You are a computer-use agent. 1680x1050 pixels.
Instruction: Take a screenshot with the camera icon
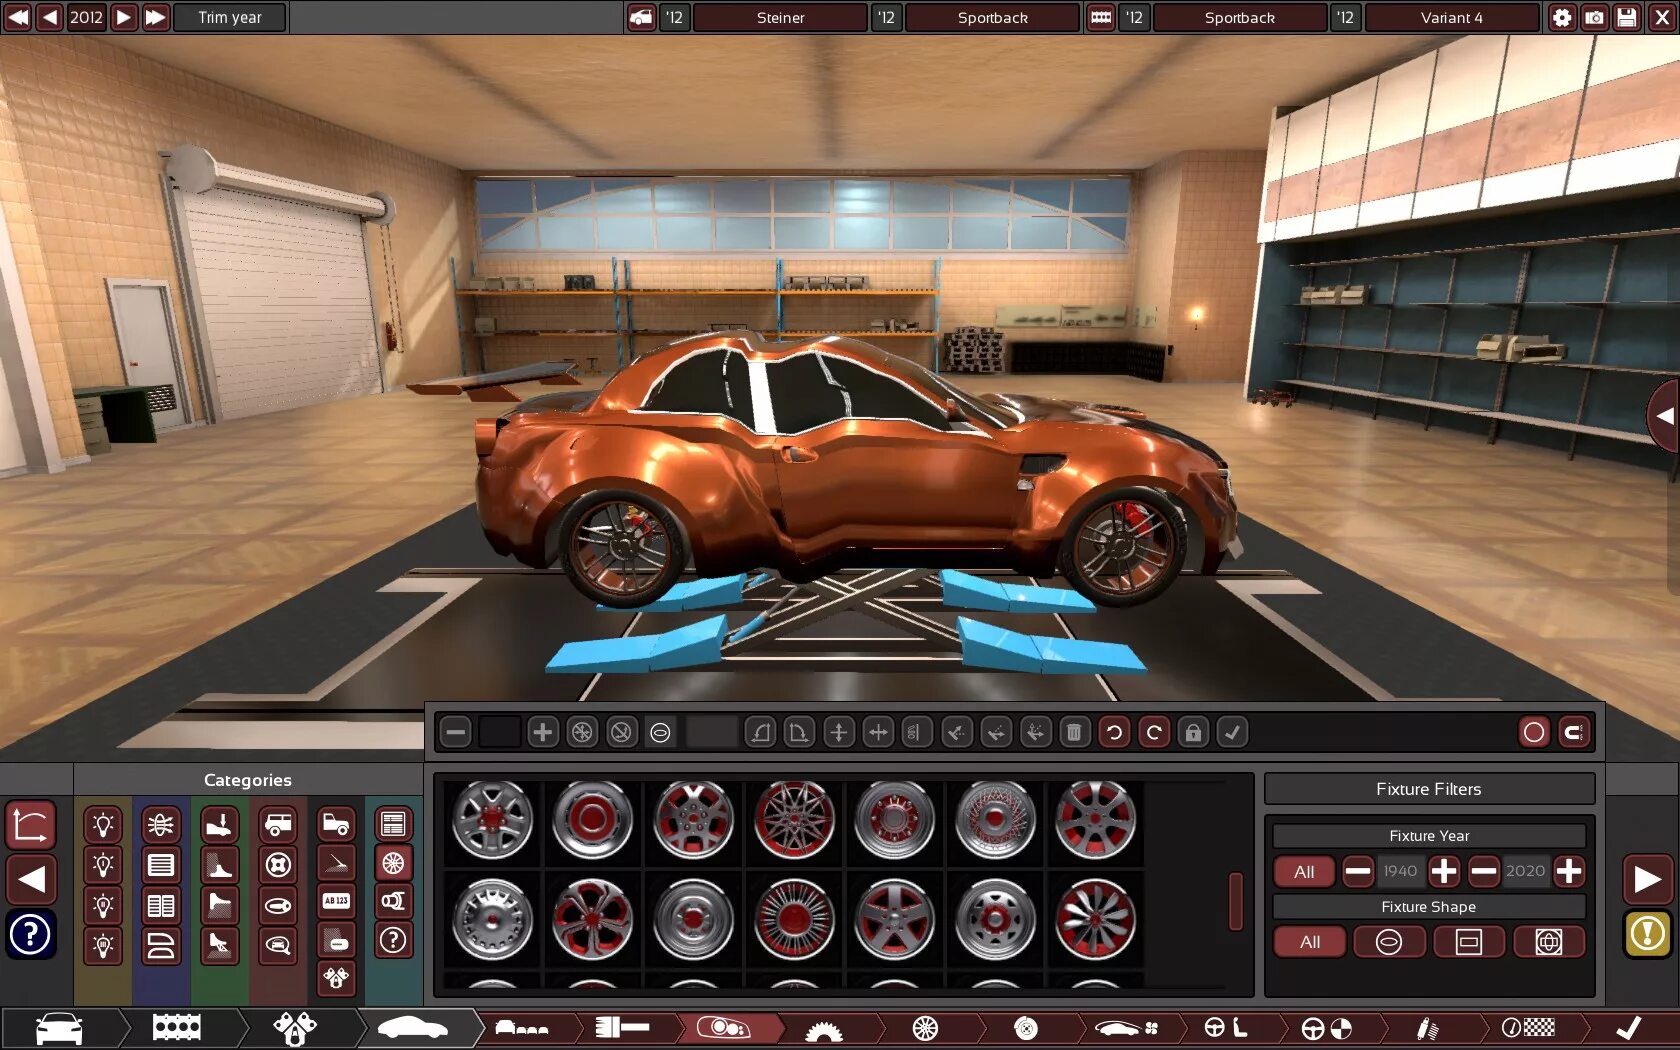[1594, 17]
